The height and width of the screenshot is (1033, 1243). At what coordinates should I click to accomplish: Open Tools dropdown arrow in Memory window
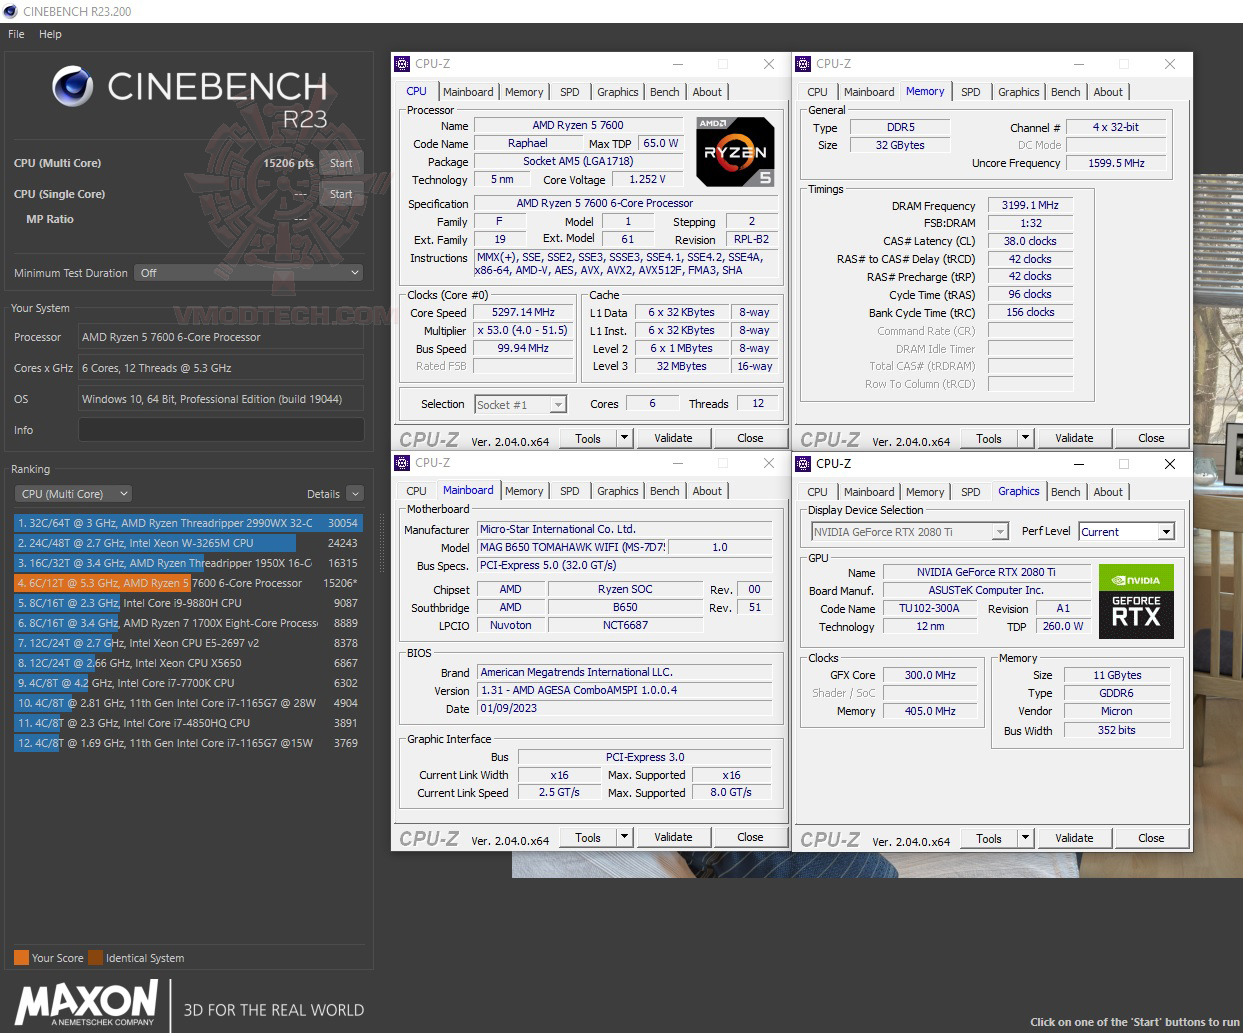pyautogui.click(x=1025, y=437)
